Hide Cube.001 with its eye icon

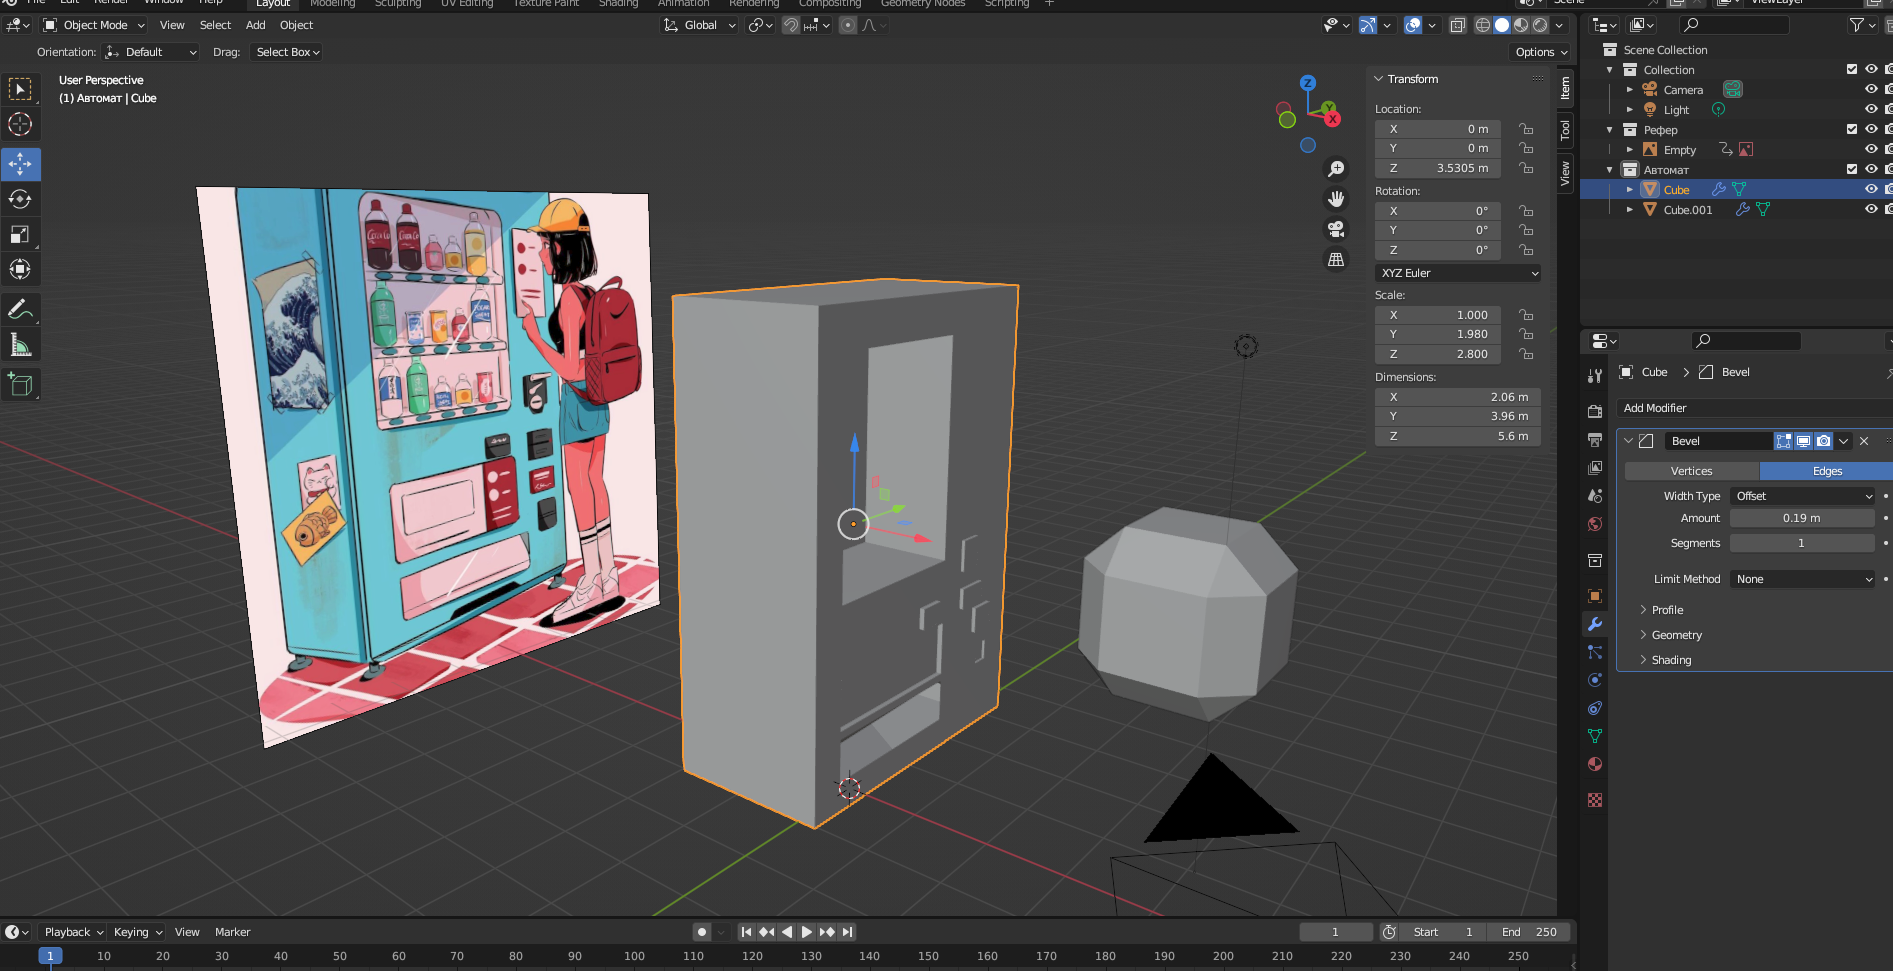pos(1871,209)
